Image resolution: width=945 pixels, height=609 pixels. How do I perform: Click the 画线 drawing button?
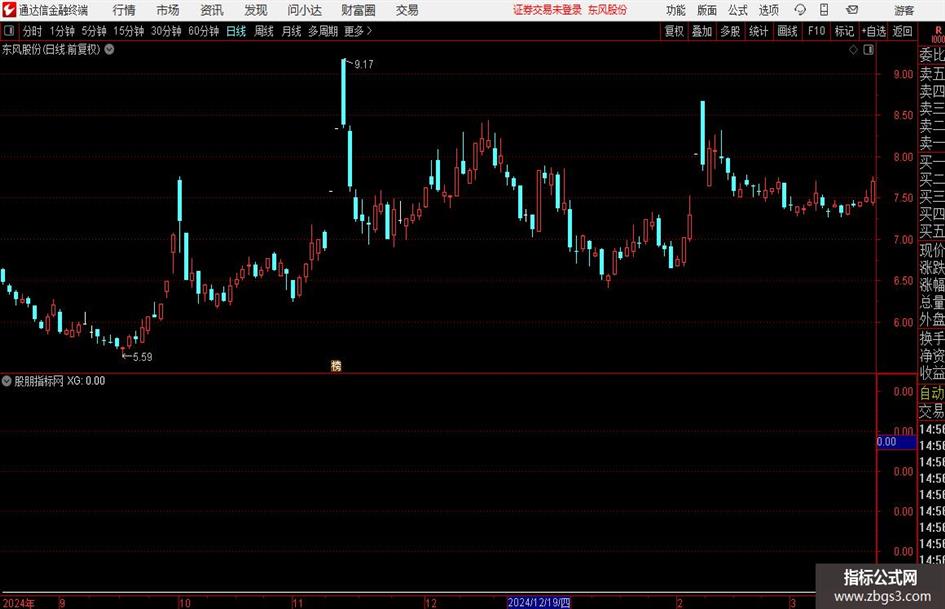click(x=787, y=31)
